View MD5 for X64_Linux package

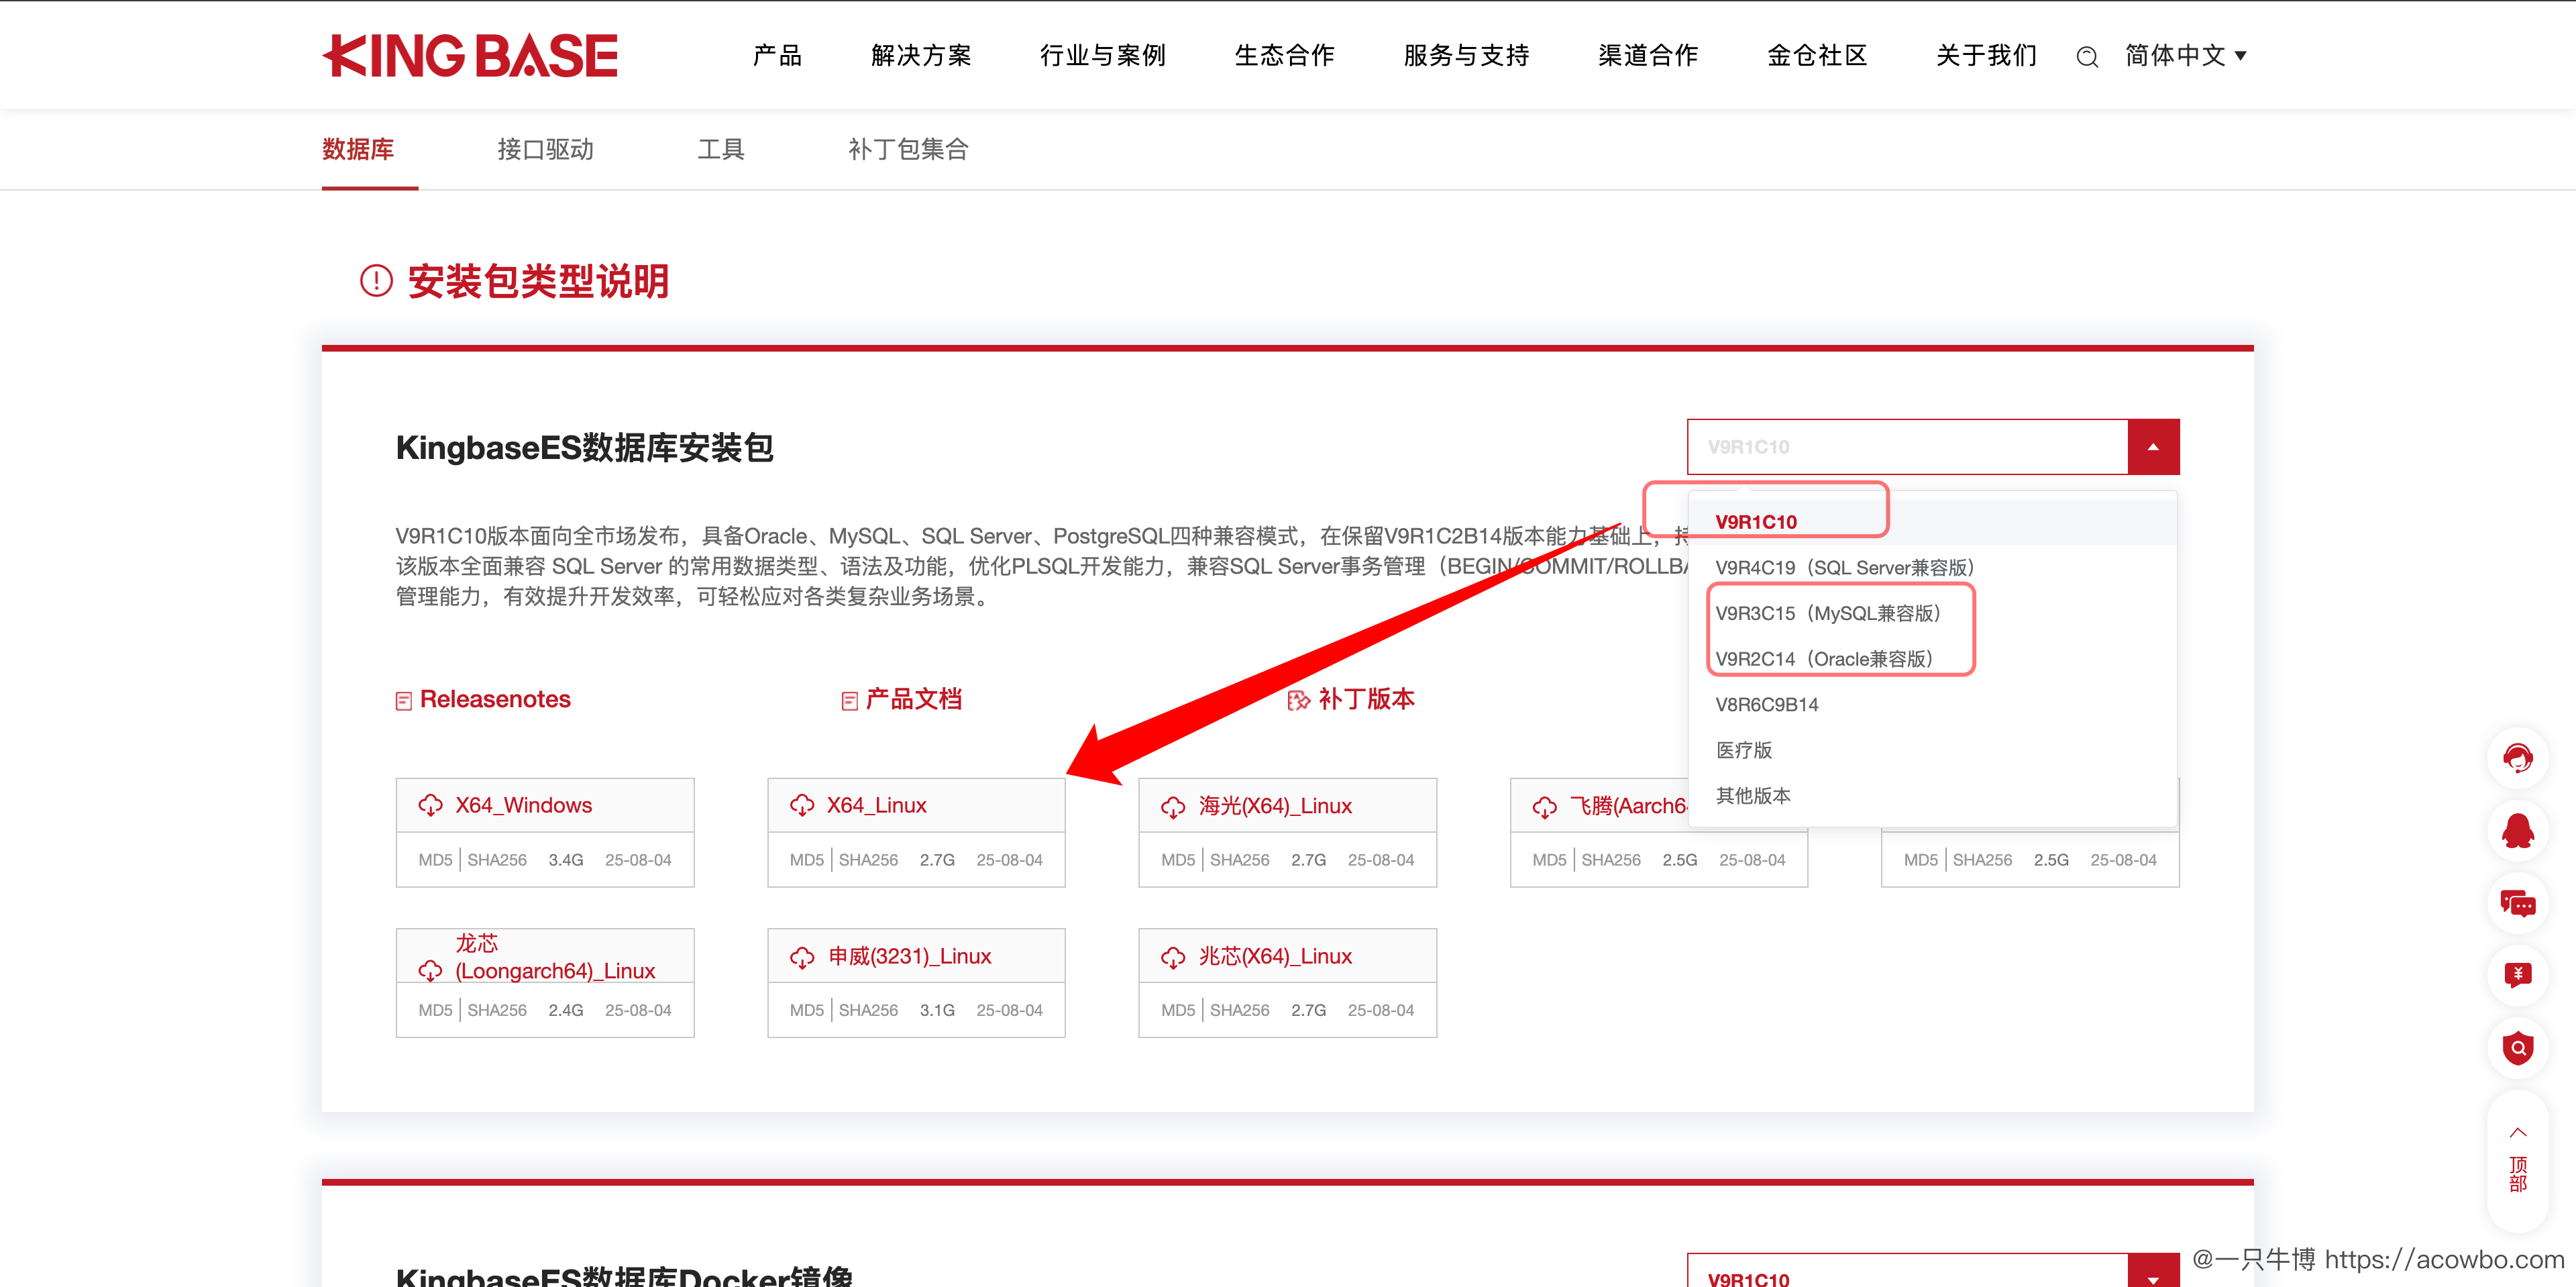pos(807,860)
